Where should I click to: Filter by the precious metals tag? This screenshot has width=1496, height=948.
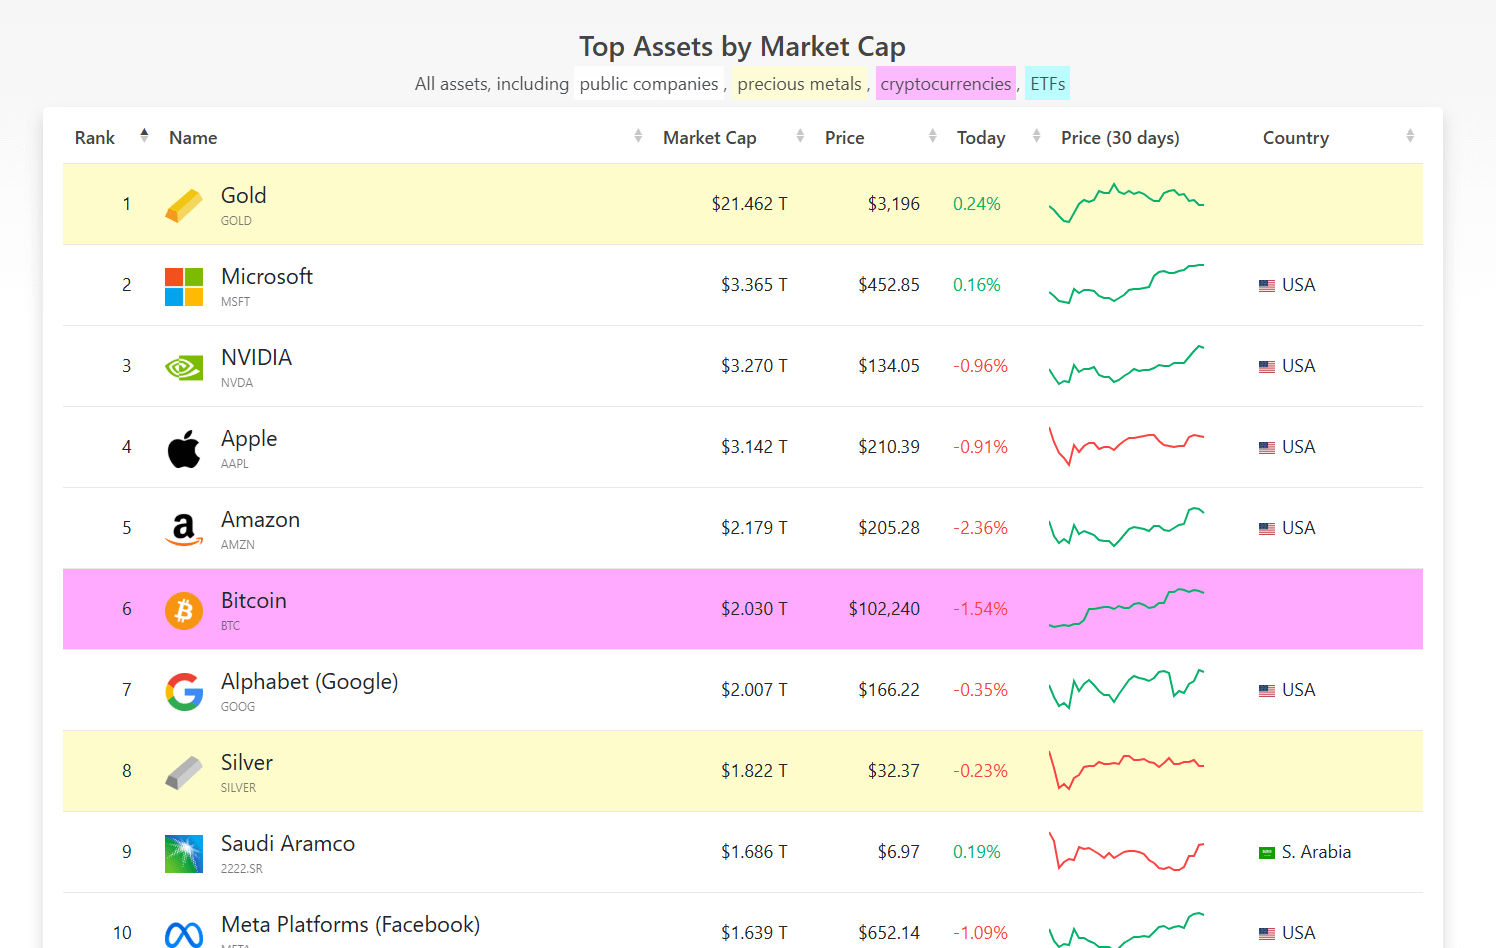[x=799, y=84]
